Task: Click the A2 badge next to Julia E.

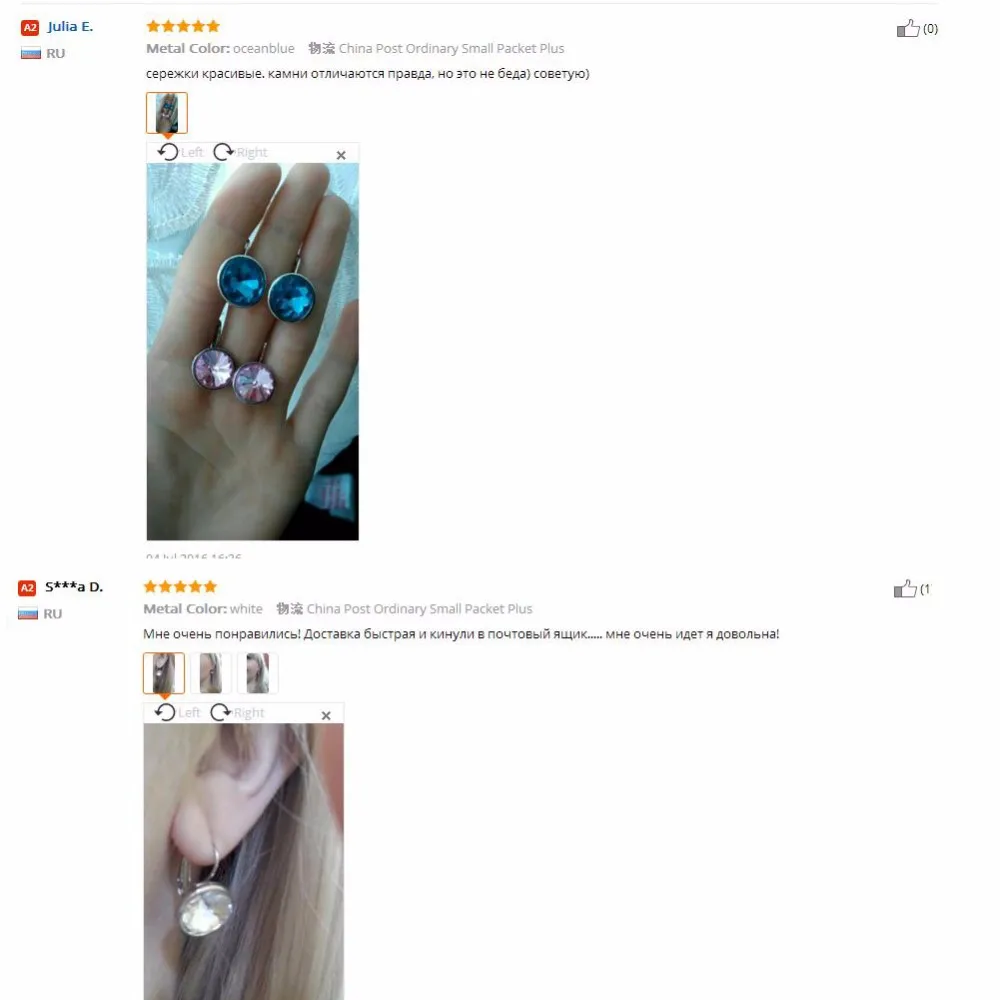Action: click(30, 27)
